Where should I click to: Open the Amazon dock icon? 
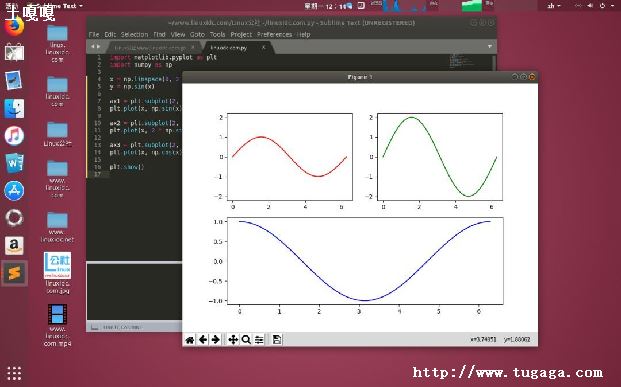point(14,246)
